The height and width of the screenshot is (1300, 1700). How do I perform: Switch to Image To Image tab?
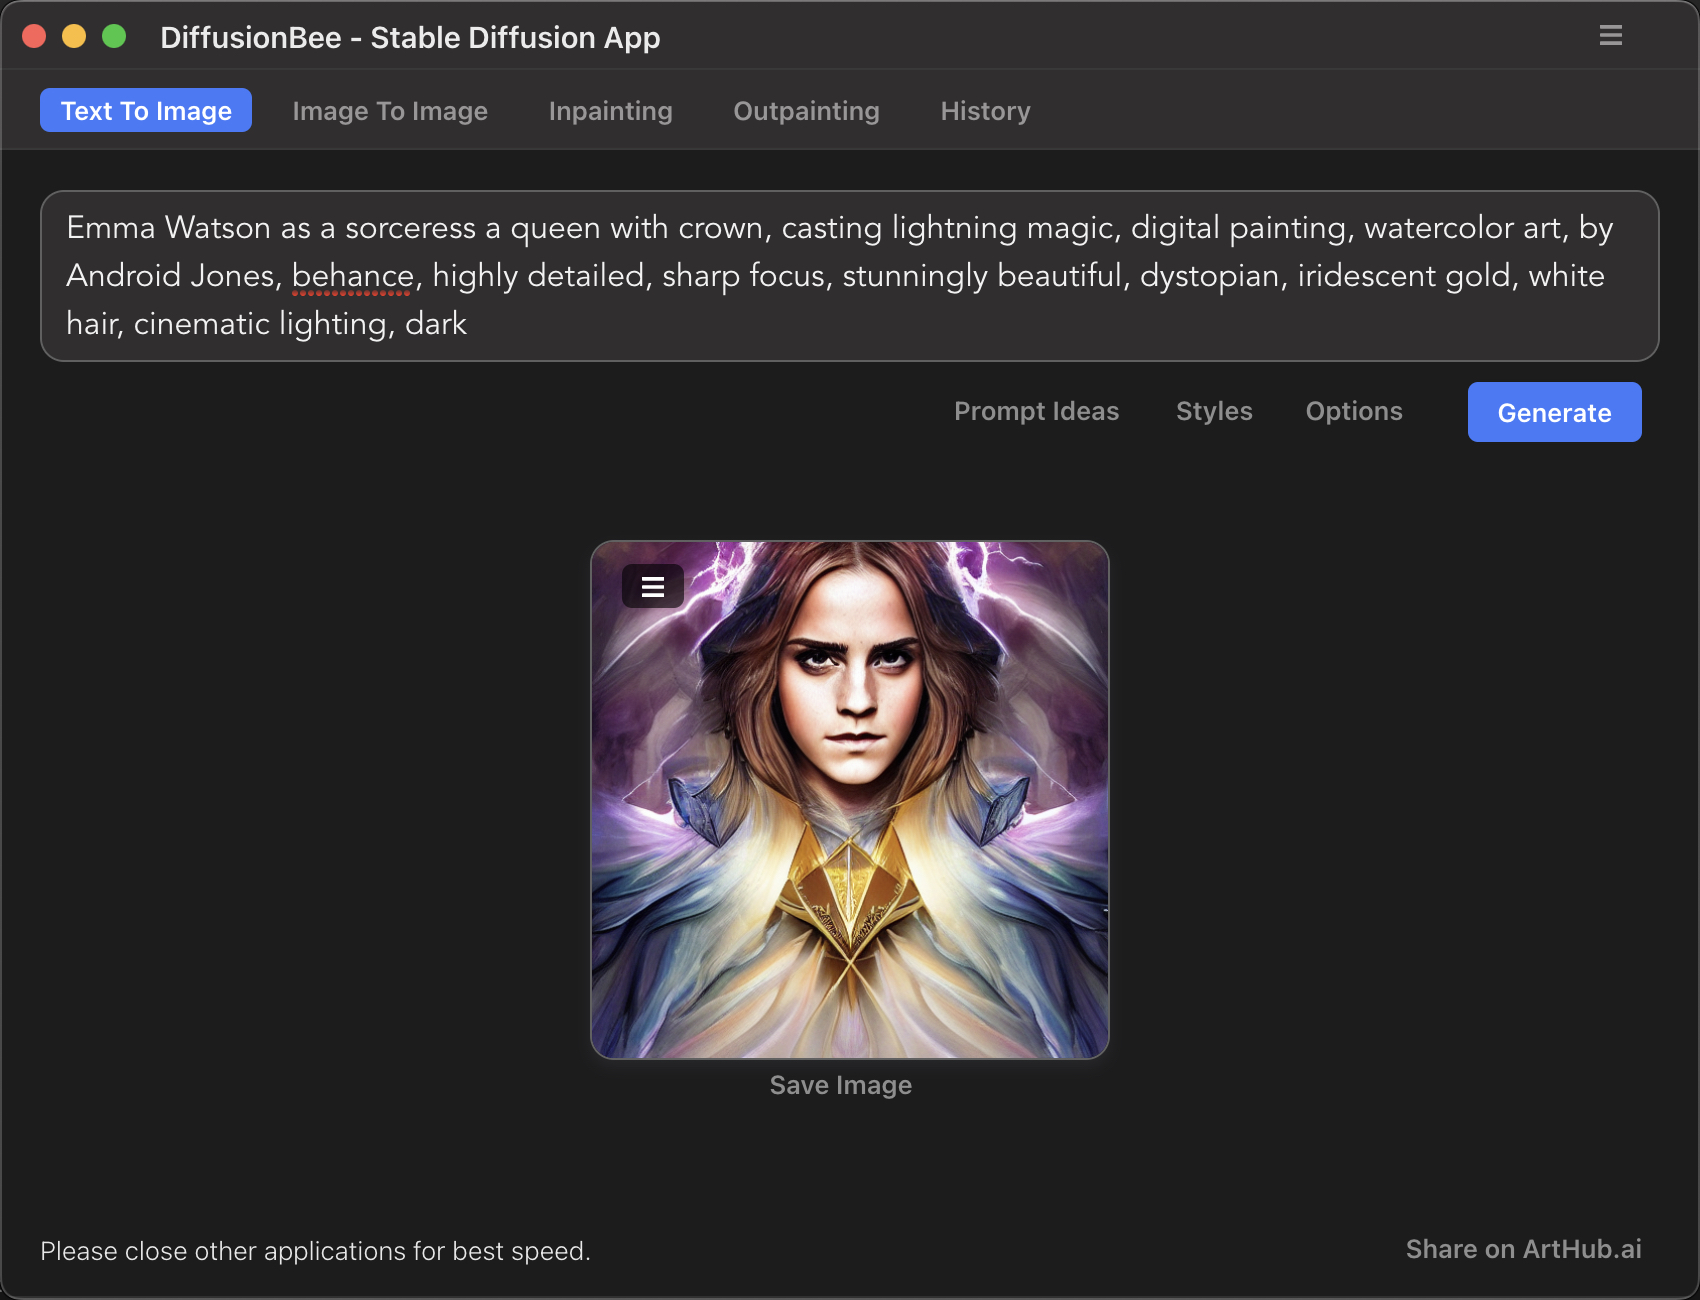click(x=390, y=111)
